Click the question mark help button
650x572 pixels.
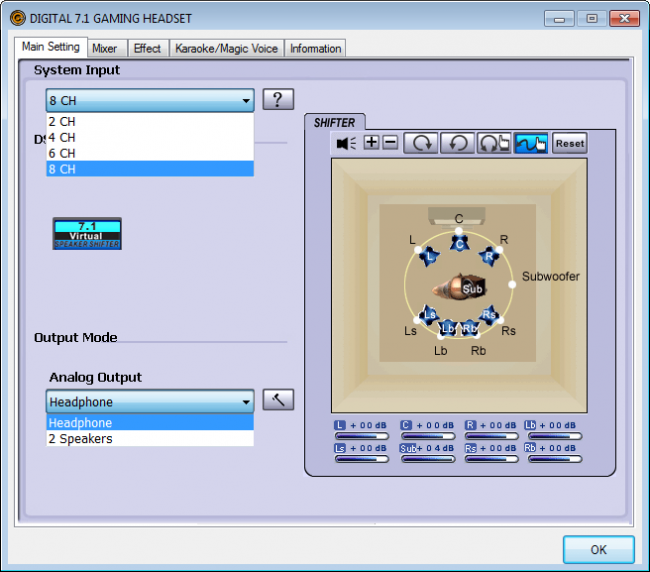[278, 99]
